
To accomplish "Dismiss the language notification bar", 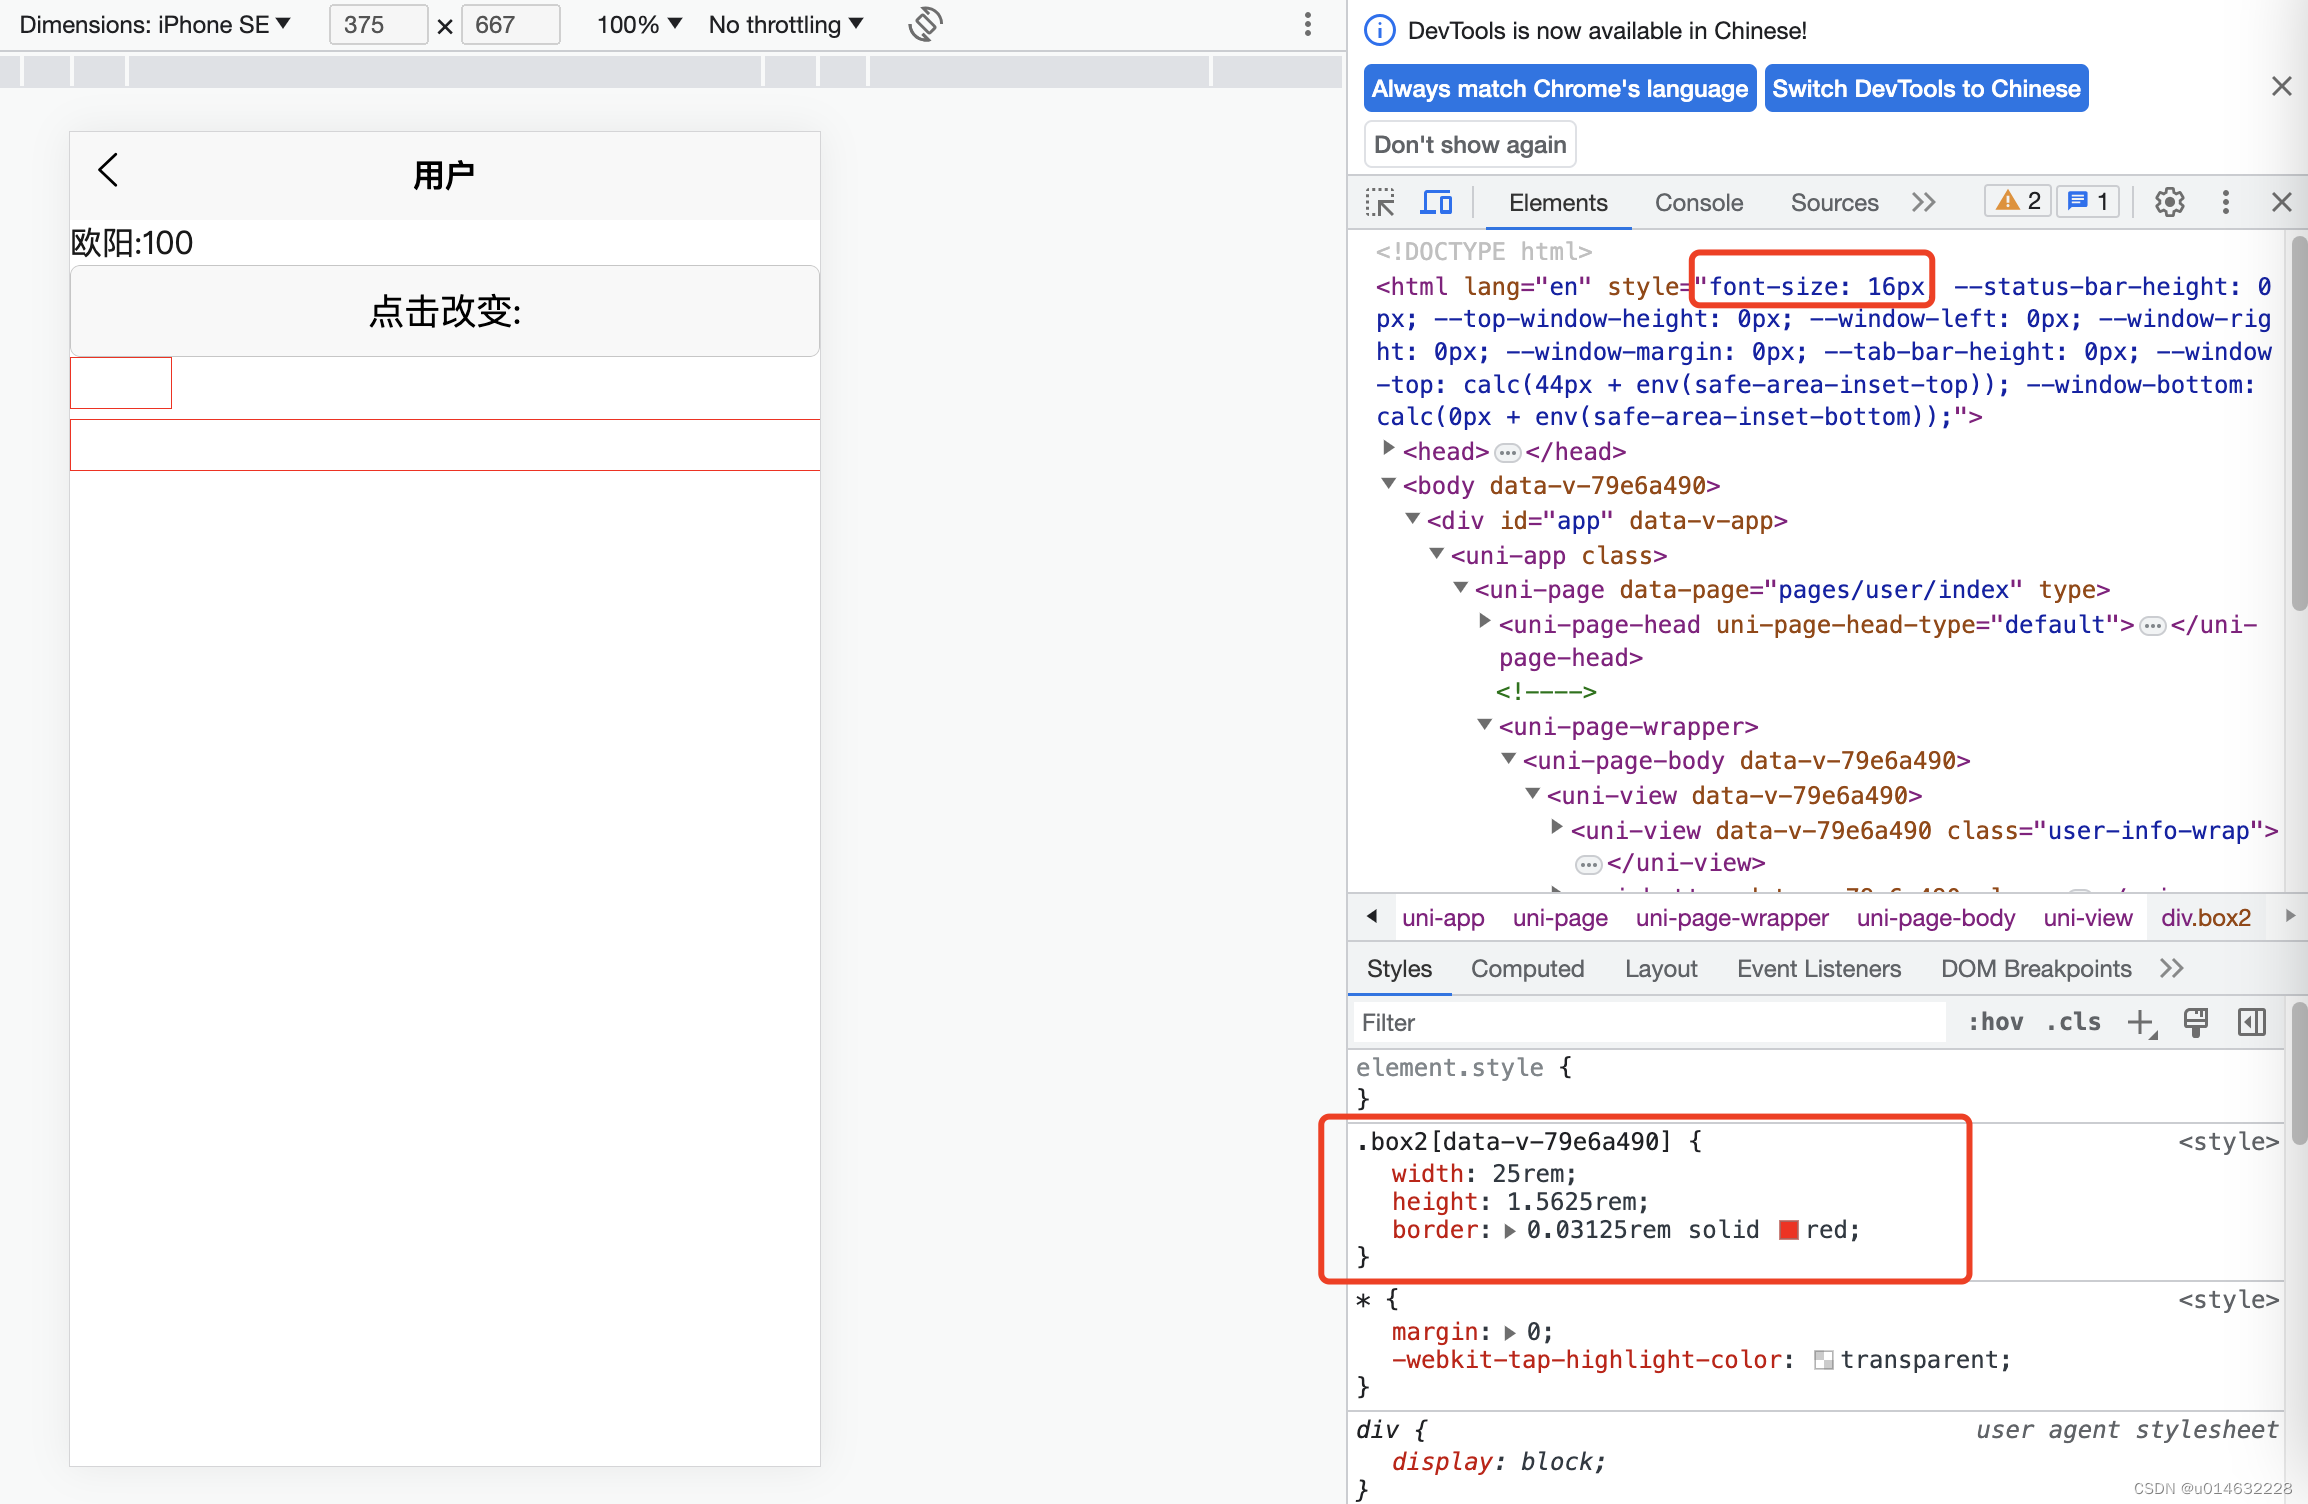I will pos(2281,87).
